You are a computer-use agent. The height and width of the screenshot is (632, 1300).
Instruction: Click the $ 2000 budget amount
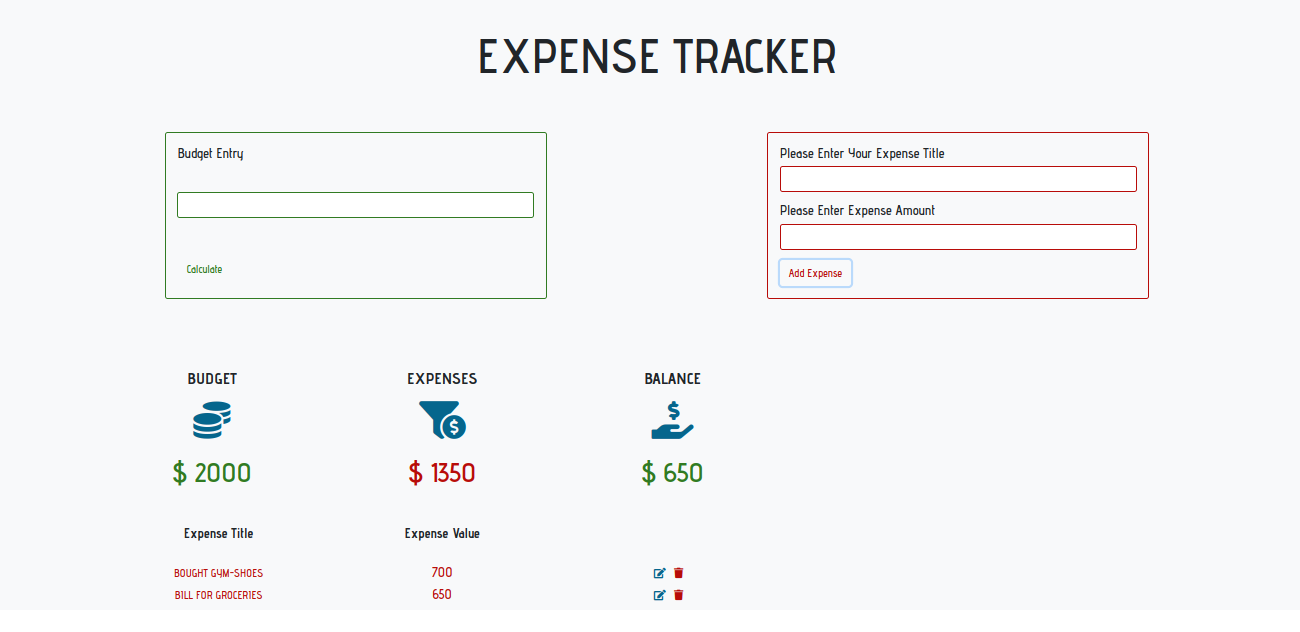[212, 473]
